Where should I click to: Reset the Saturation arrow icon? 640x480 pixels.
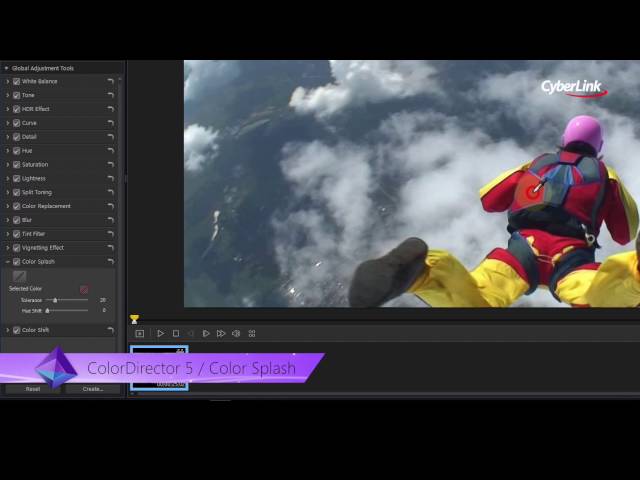pyautogui.click(x=110, y=164)
